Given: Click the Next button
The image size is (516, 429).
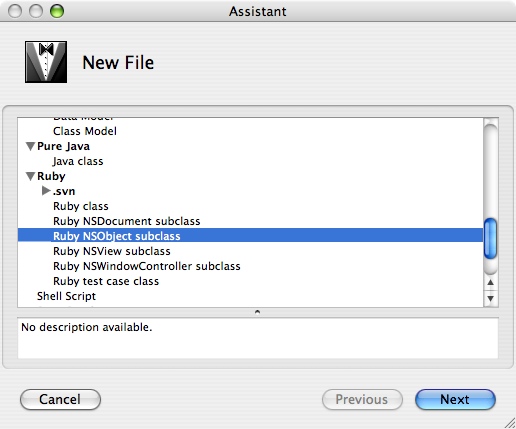Looking at the screenshot, I should [x=455, y=399].
